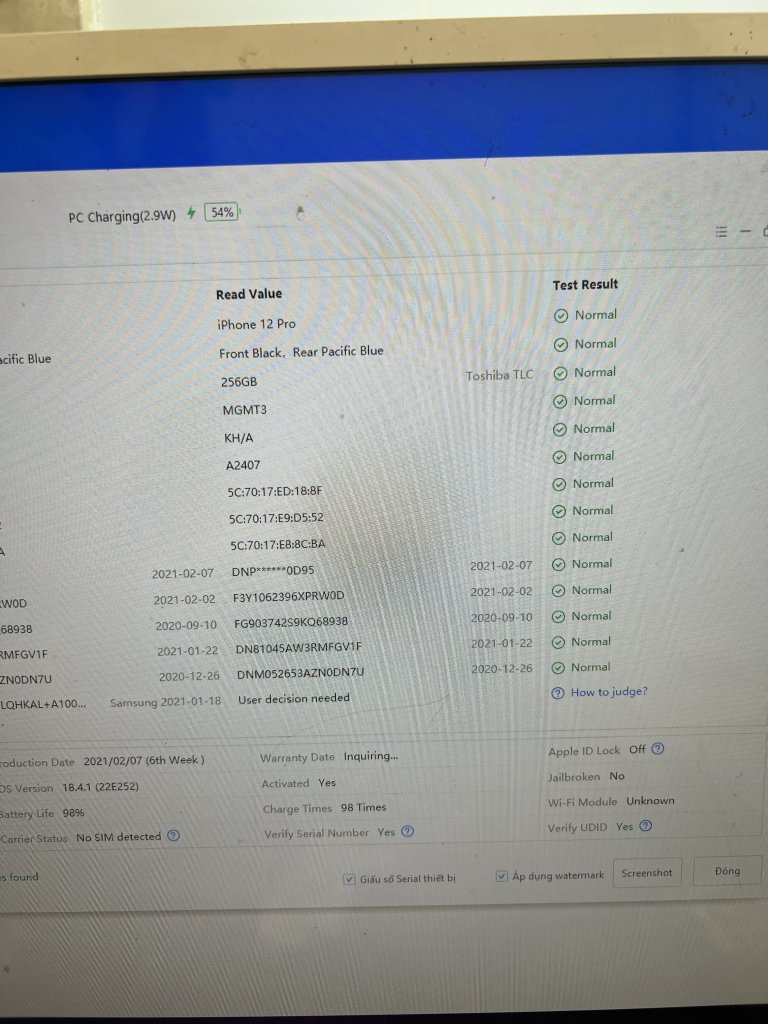The width and height of the screenshot is (768, 1024).
Task: Click the Read Value column header
Action: click(x=249, y=294)
